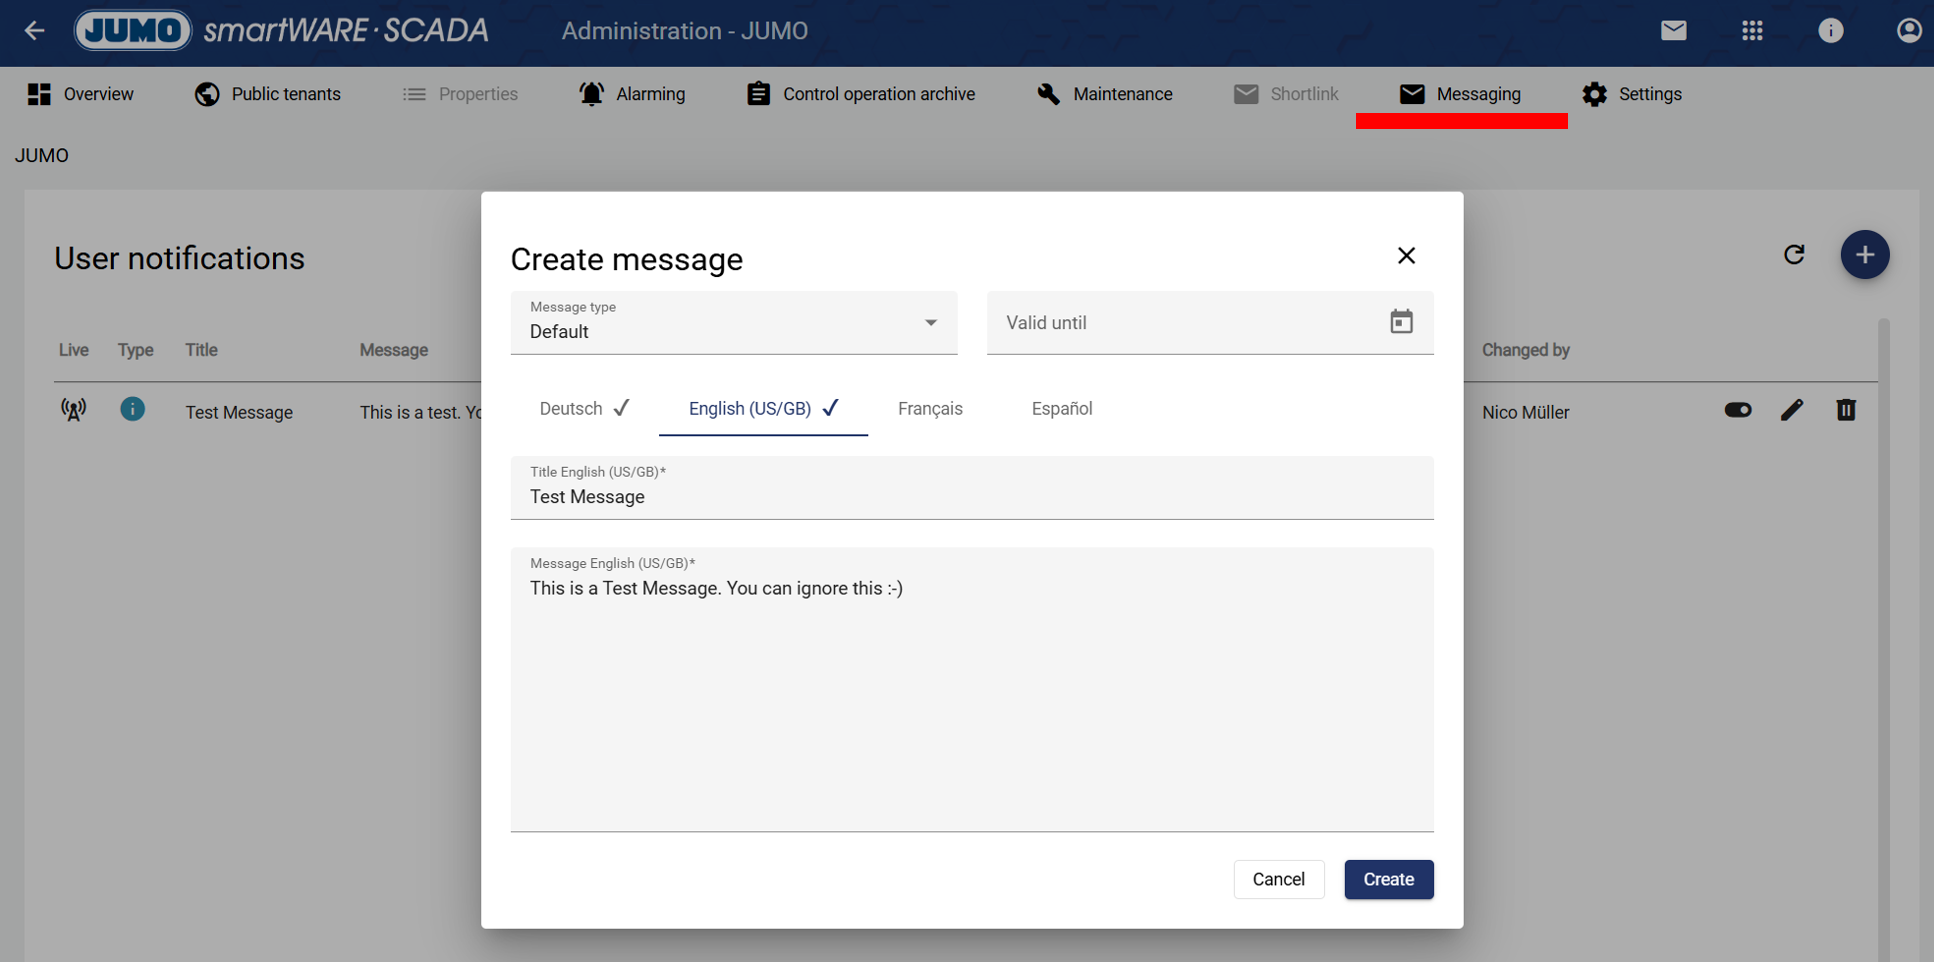Click the back arrow in header
Screen dimensions: 1934x962
[35, 31]
